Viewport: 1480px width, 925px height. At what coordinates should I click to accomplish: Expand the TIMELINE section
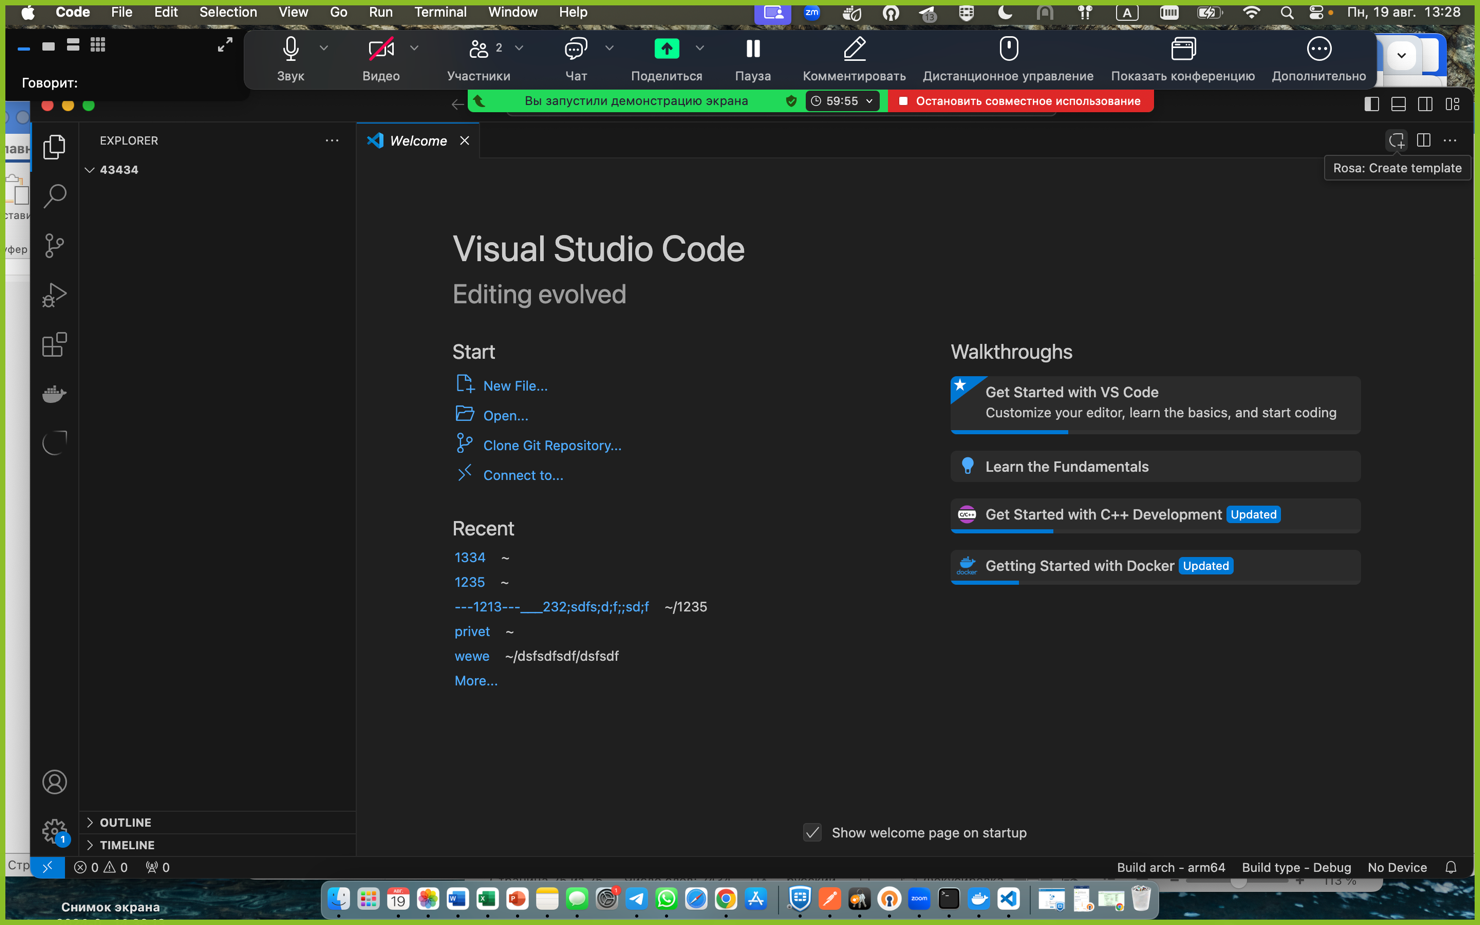127,845
